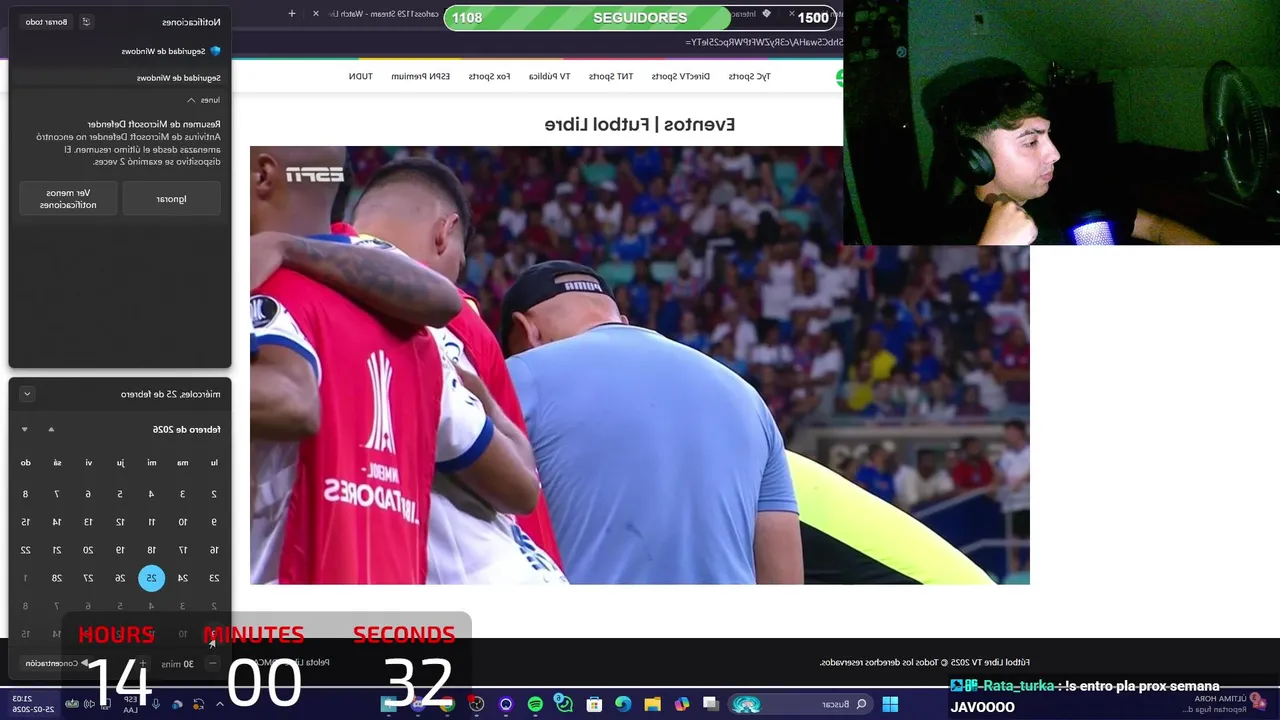Open Google Chrome from the taskbar
This screenshot has width=1280, height=720.
click(447, 704)
